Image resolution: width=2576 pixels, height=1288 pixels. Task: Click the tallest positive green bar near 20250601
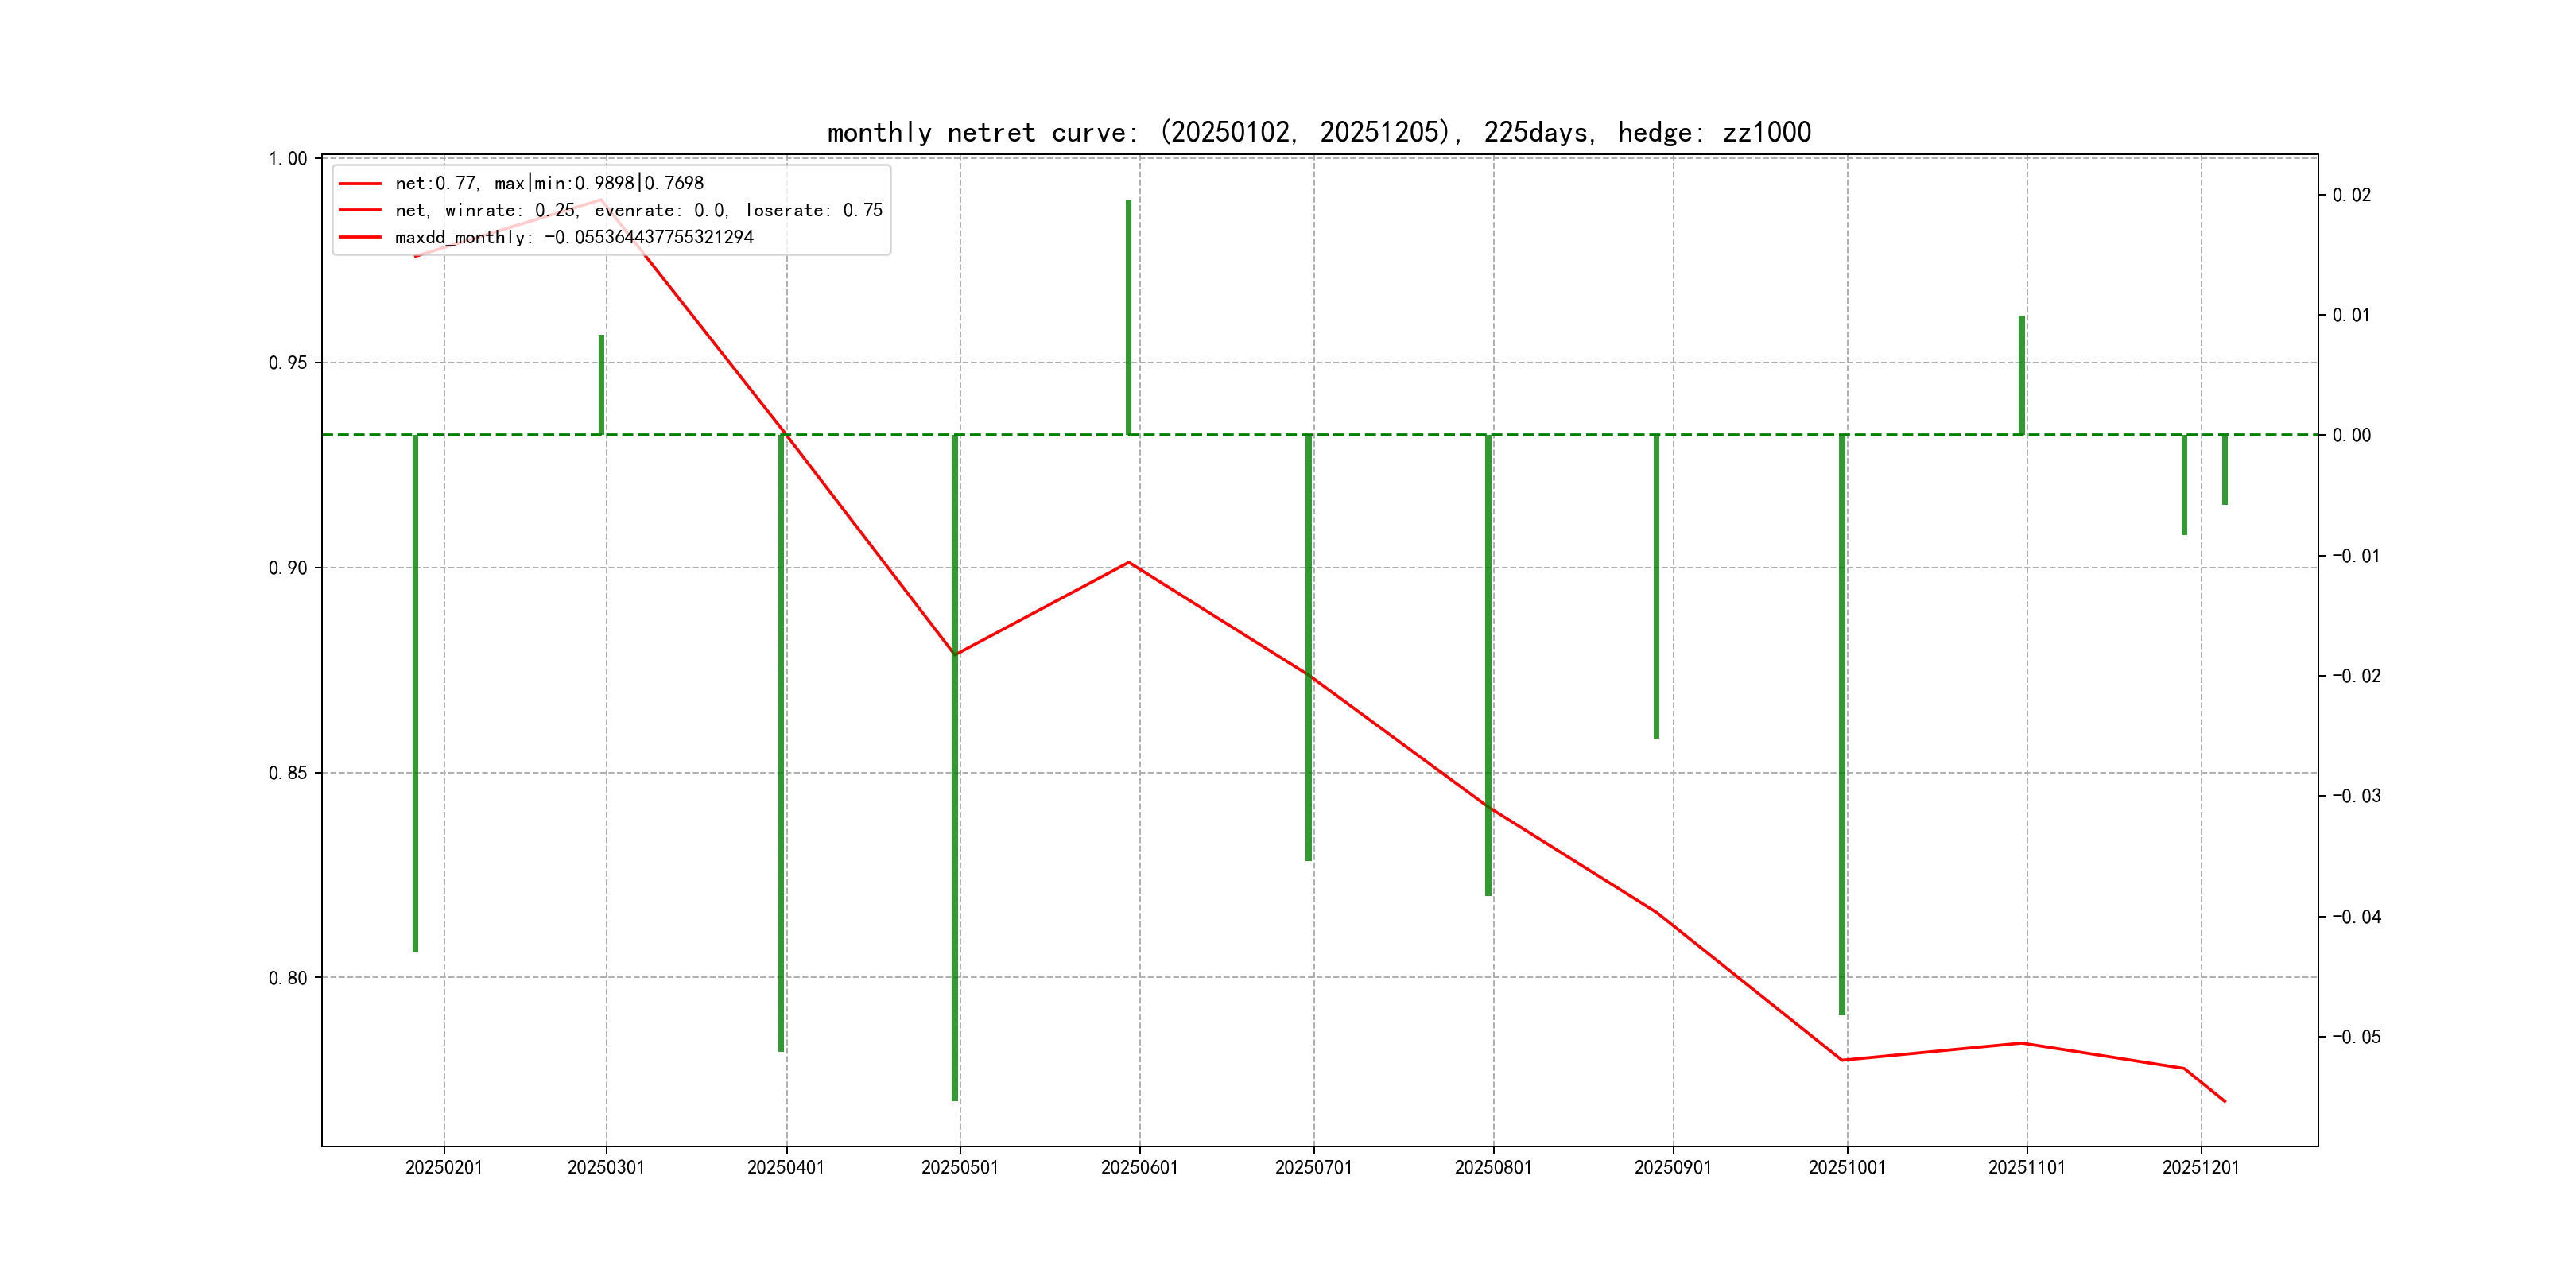pos(1128,316)
